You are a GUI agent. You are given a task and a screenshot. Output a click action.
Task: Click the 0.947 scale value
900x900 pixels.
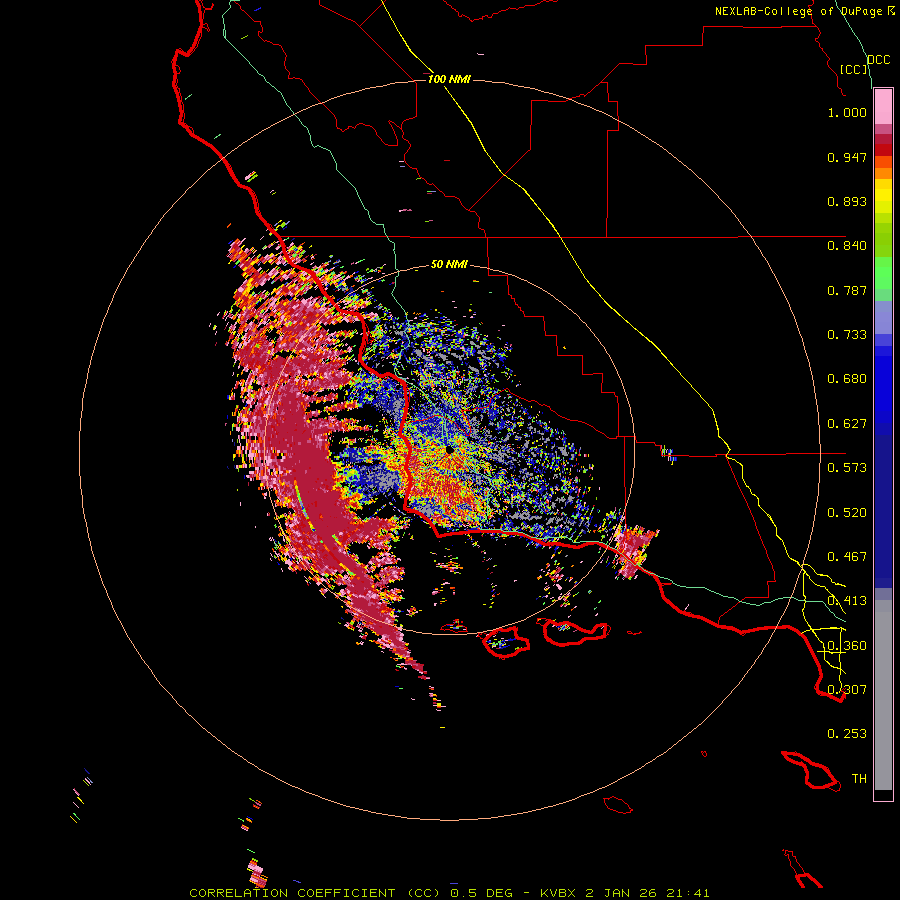click(x=847, y=157)
